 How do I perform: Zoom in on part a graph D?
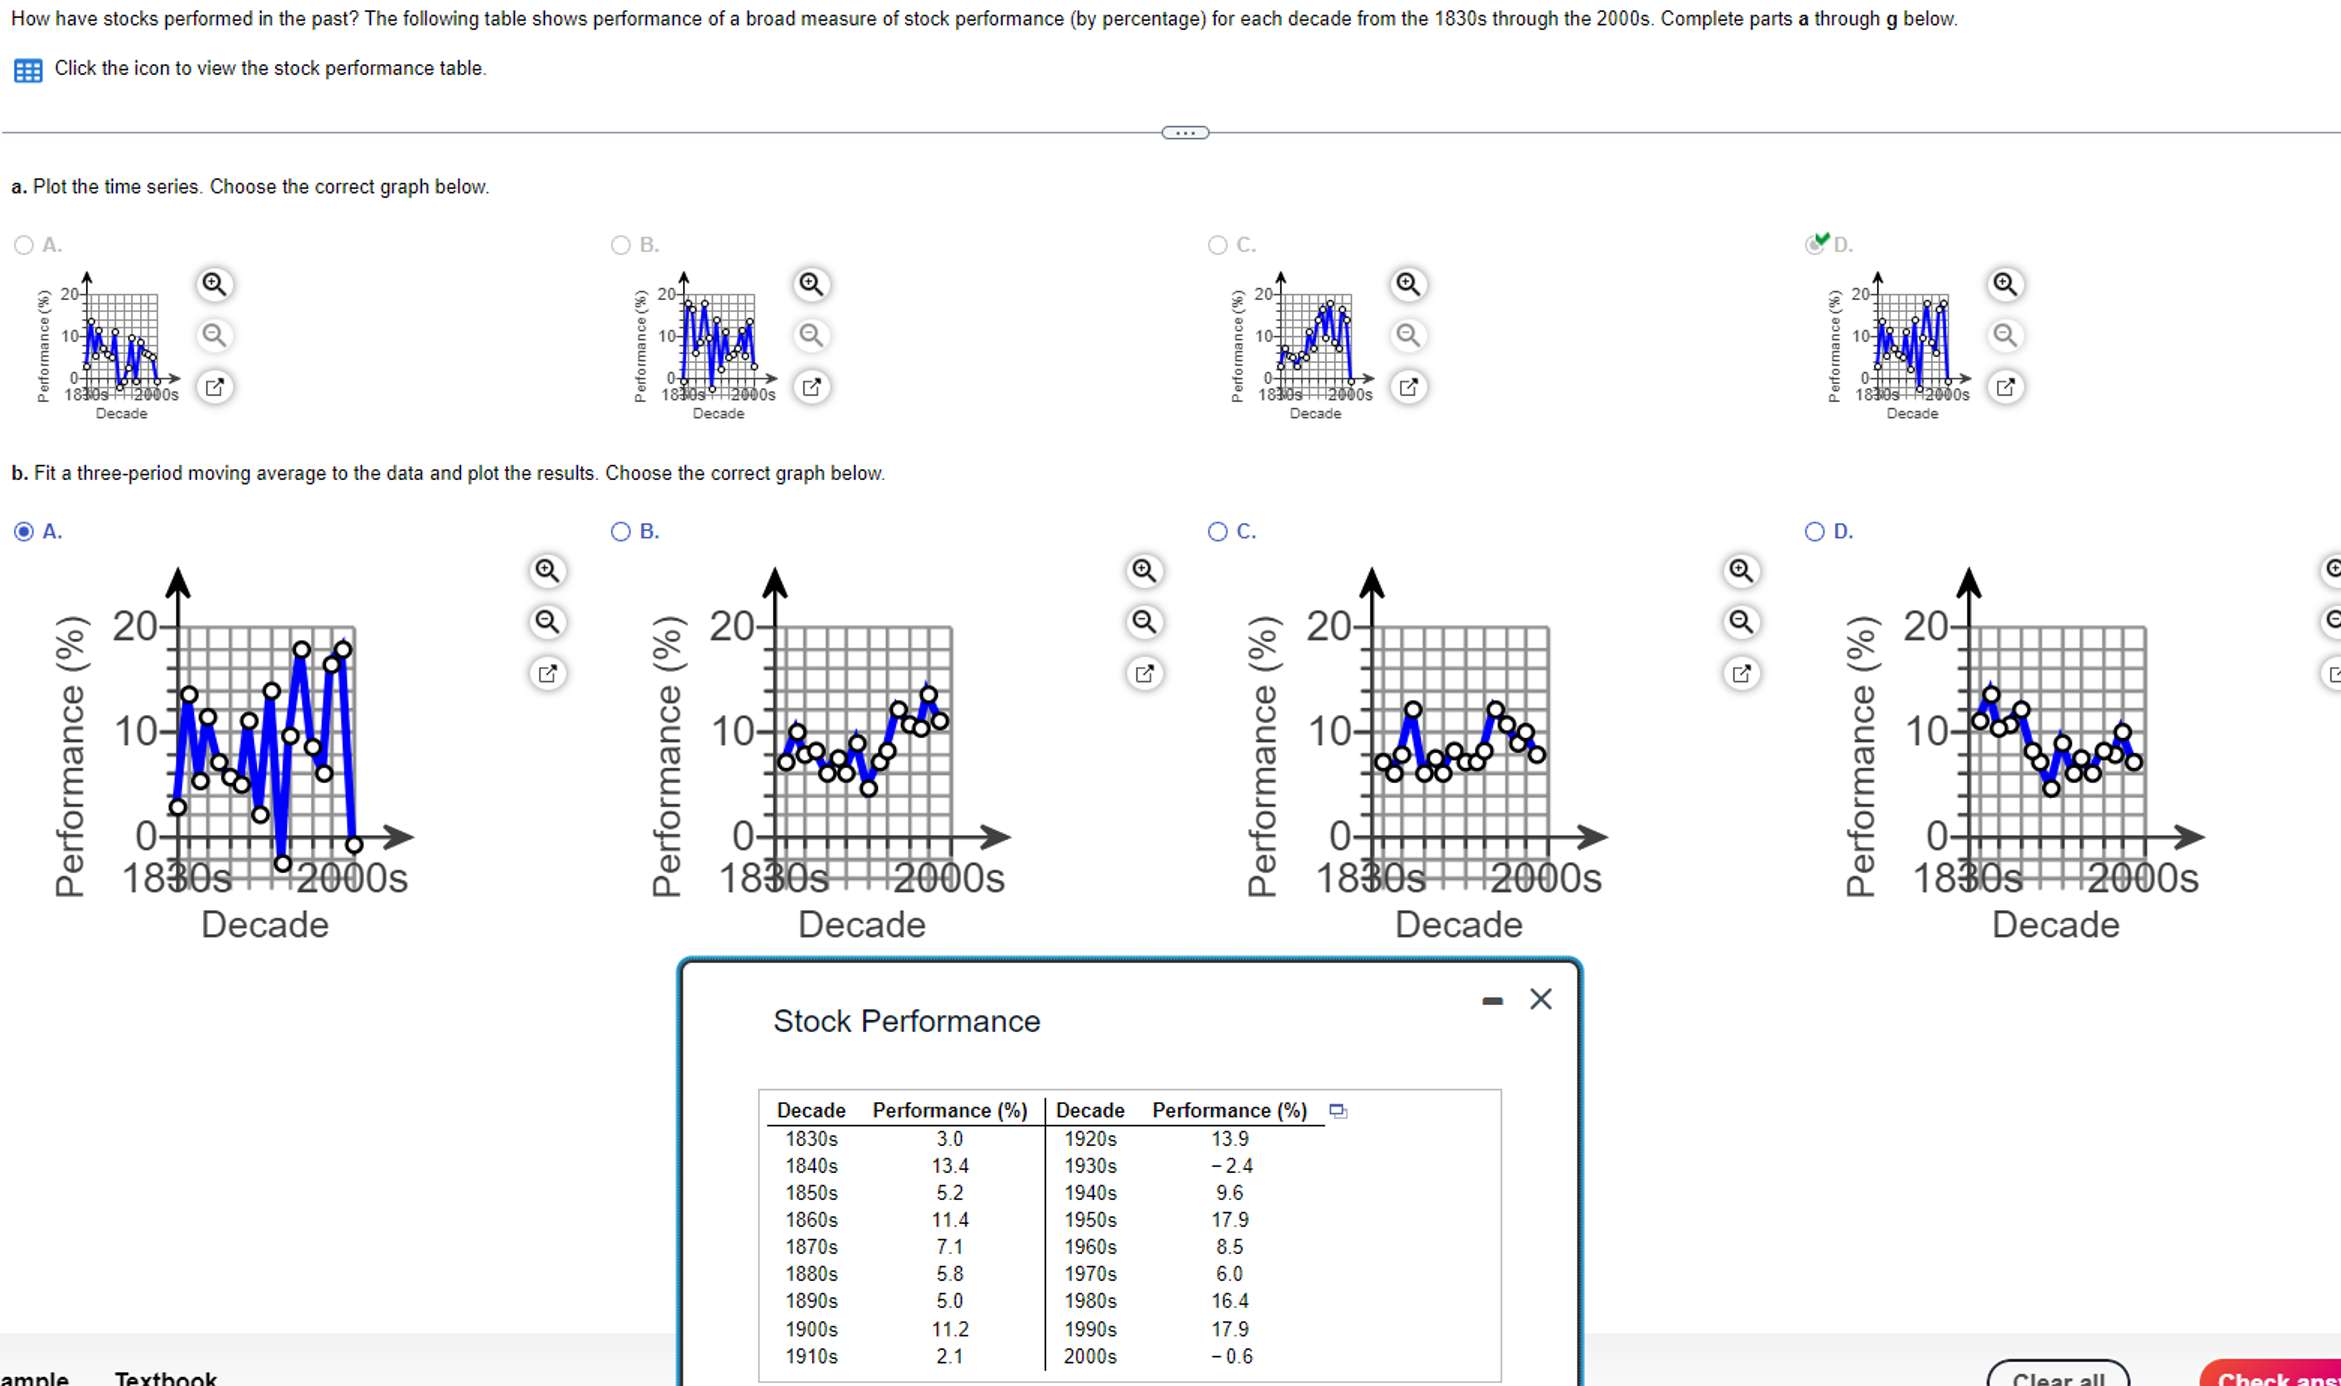point(2005,284)
